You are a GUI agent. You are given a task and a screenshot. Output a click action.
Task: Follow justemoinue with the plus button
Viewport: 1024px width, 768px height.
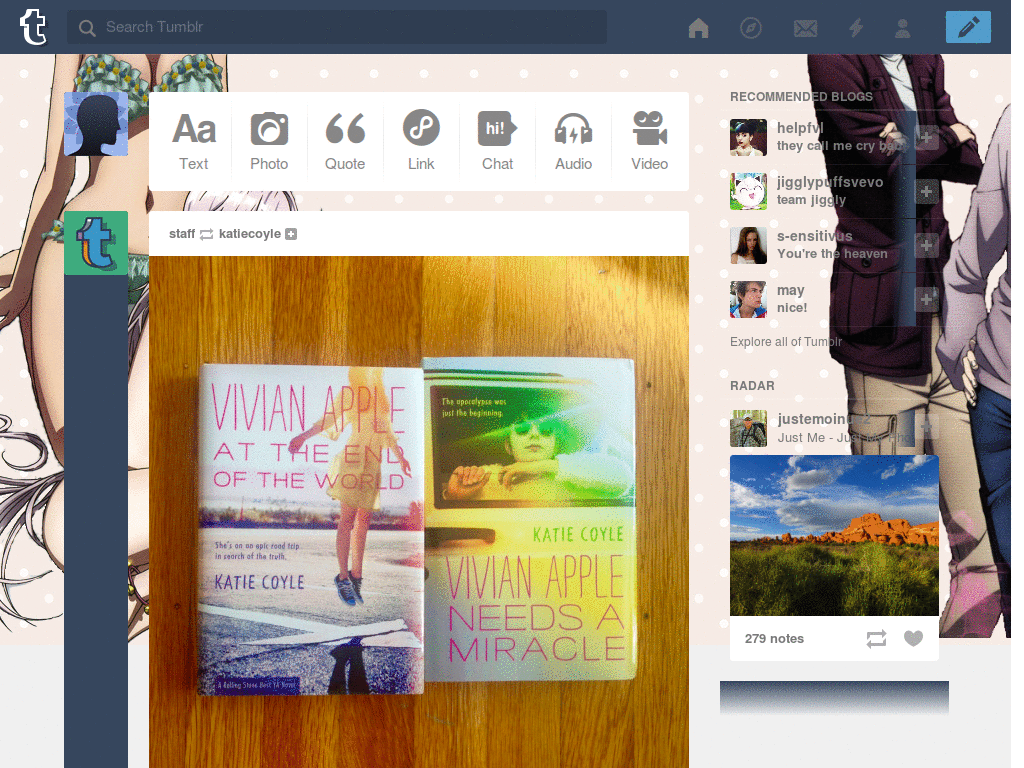click(927, 428)
